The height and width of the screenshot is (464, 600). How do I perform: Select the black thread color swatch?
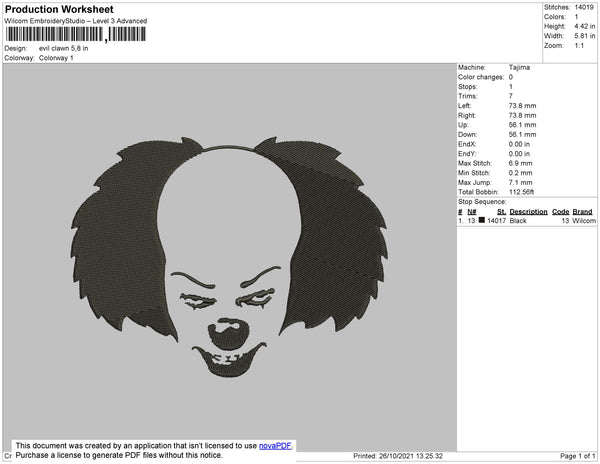(482, 220)
